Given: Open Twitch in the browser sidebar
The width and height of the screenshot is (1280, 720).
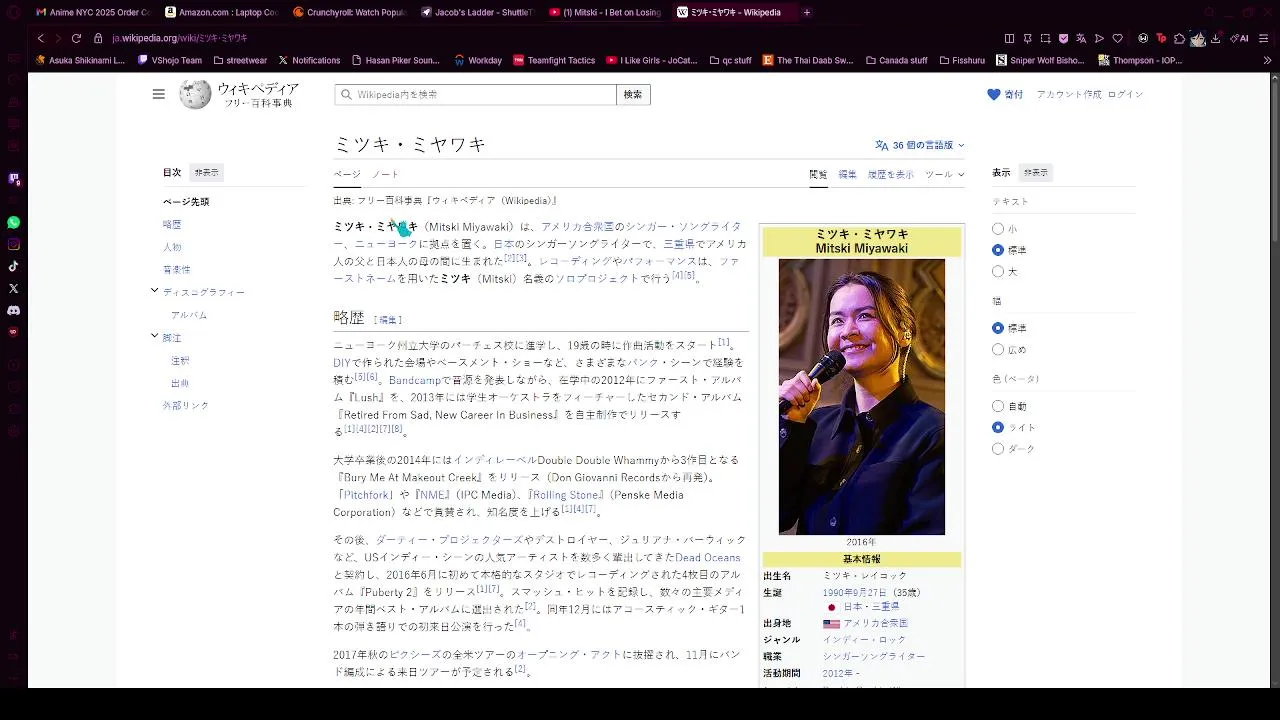Looking at the screenshot, I should tap(13, 179).
